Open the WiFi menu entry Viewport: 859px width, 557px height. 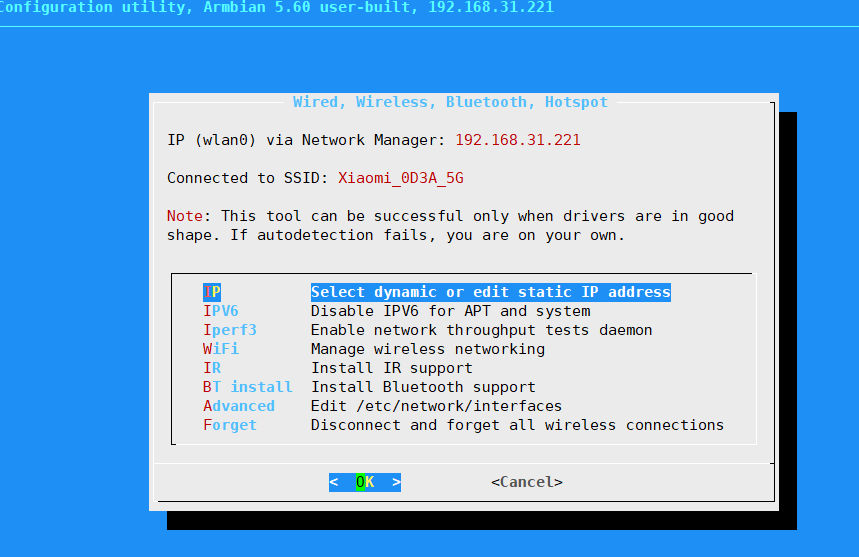tap(221, 349)
